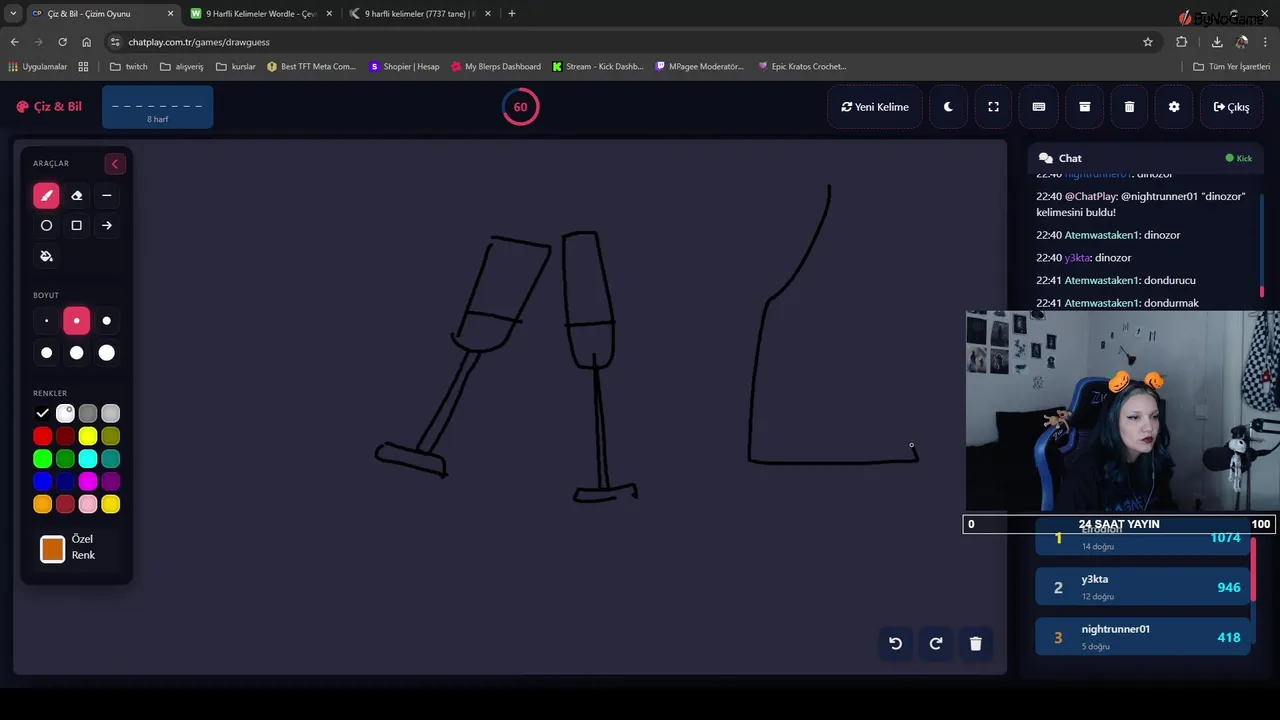Open Shopier | Hesap bookmark

pyautogui.click(x=404, y=67)
